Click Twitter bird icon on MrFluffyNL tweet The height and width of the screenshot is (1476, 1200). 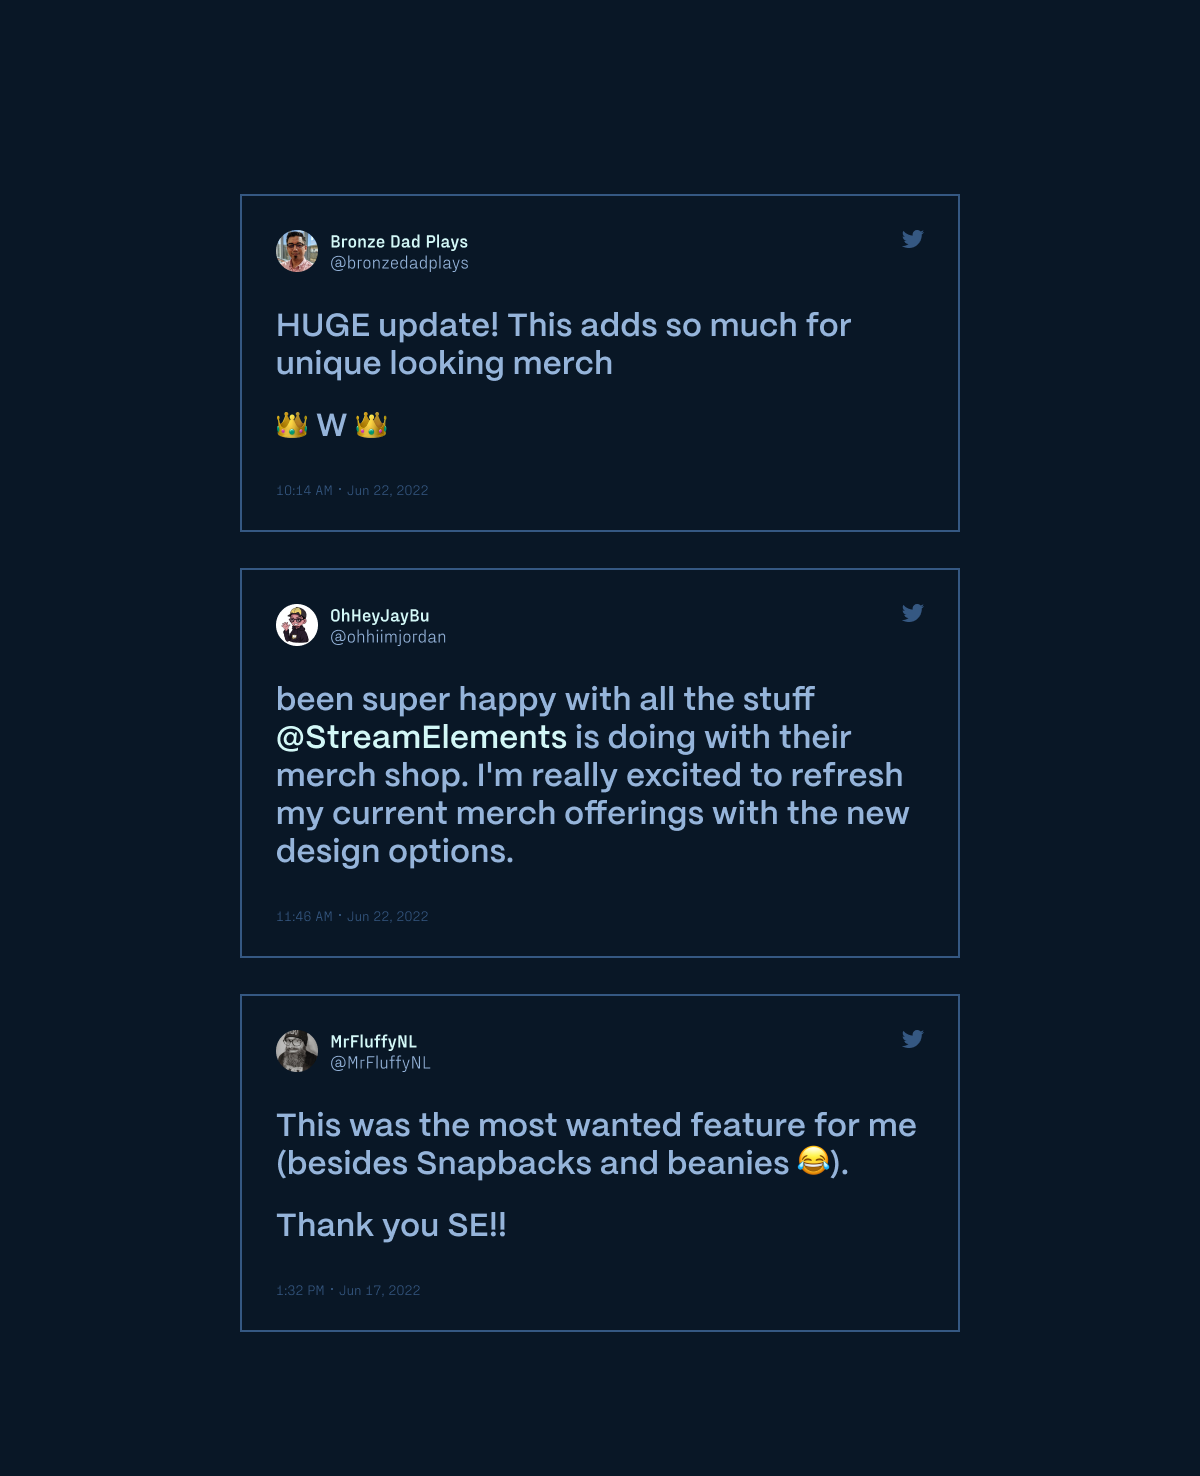pyautogui.click(x=912, y=1039)
